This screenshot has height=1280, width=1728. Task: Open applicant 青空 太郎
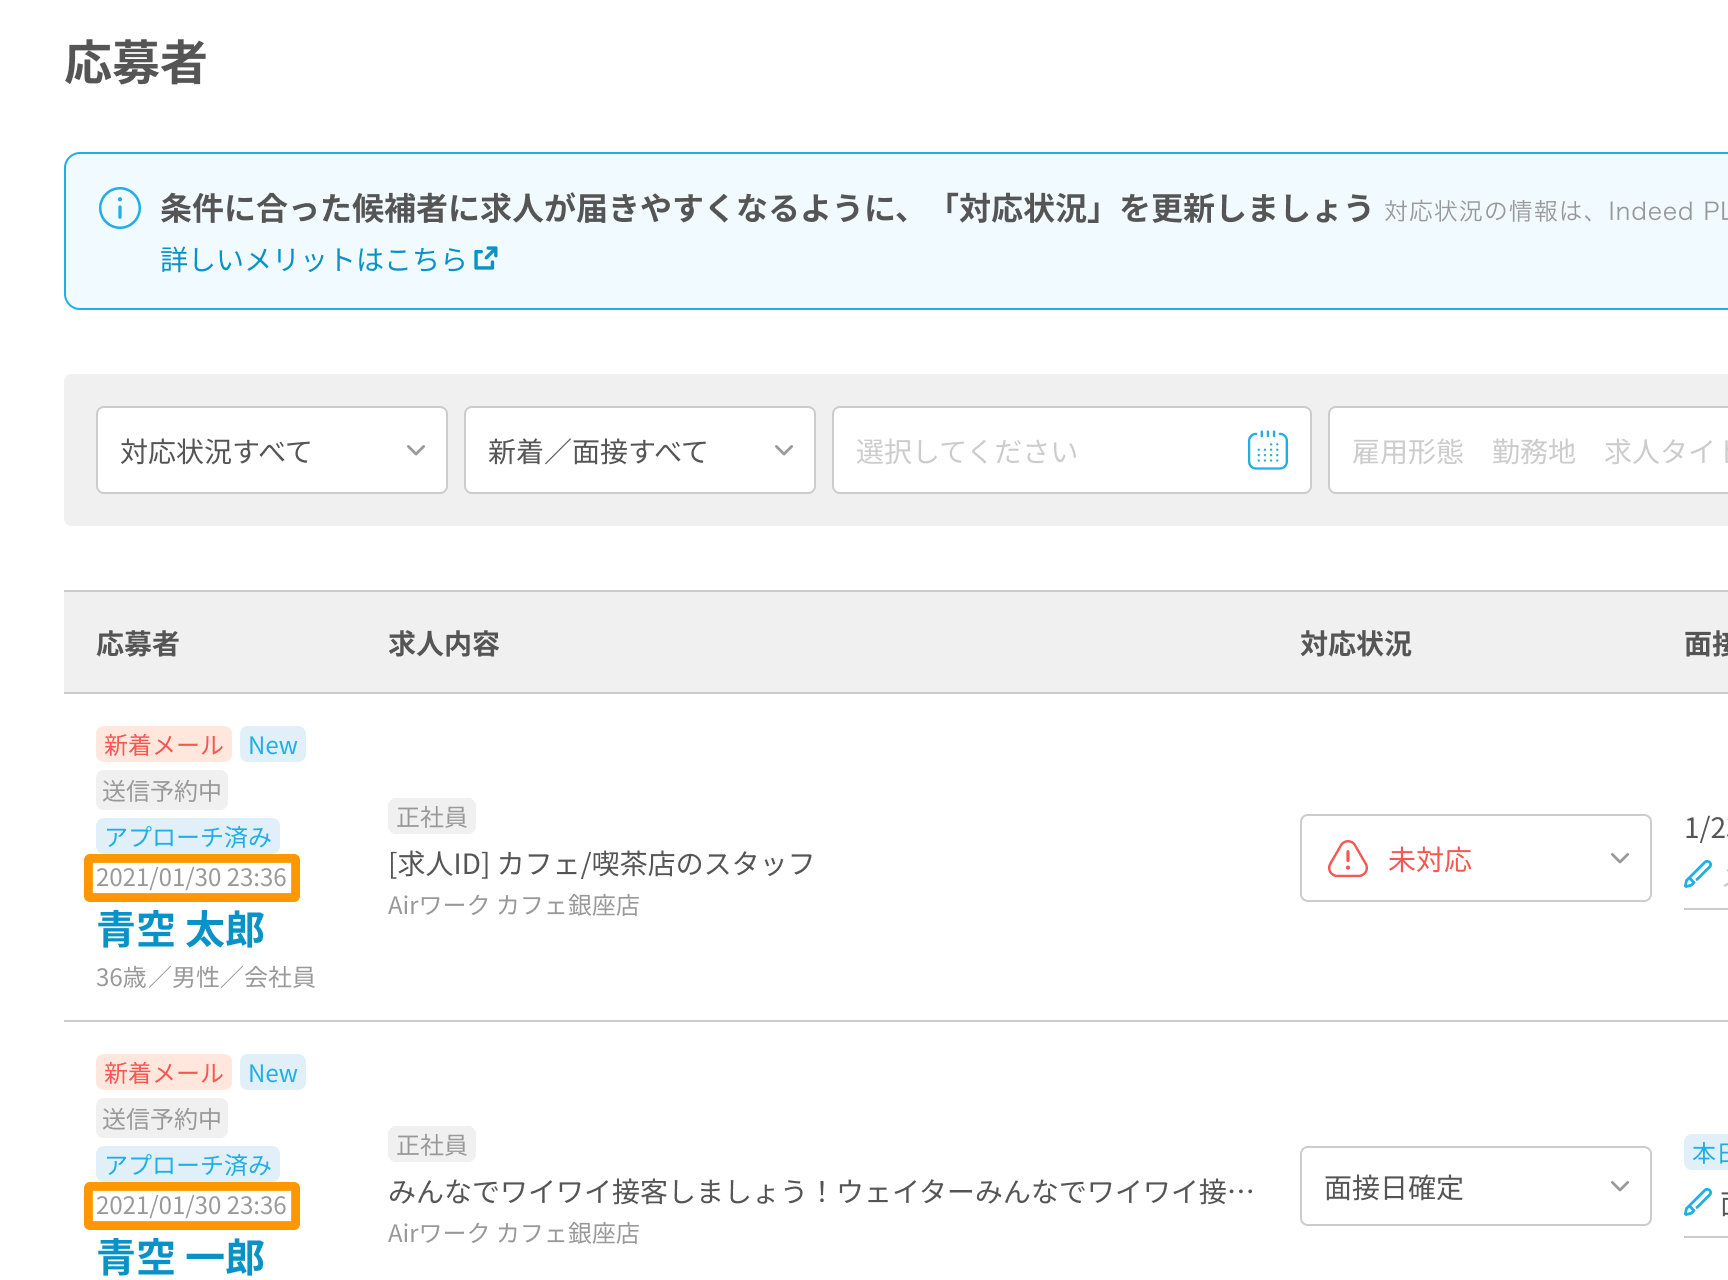pyautogui.click(x=181, y=930)
